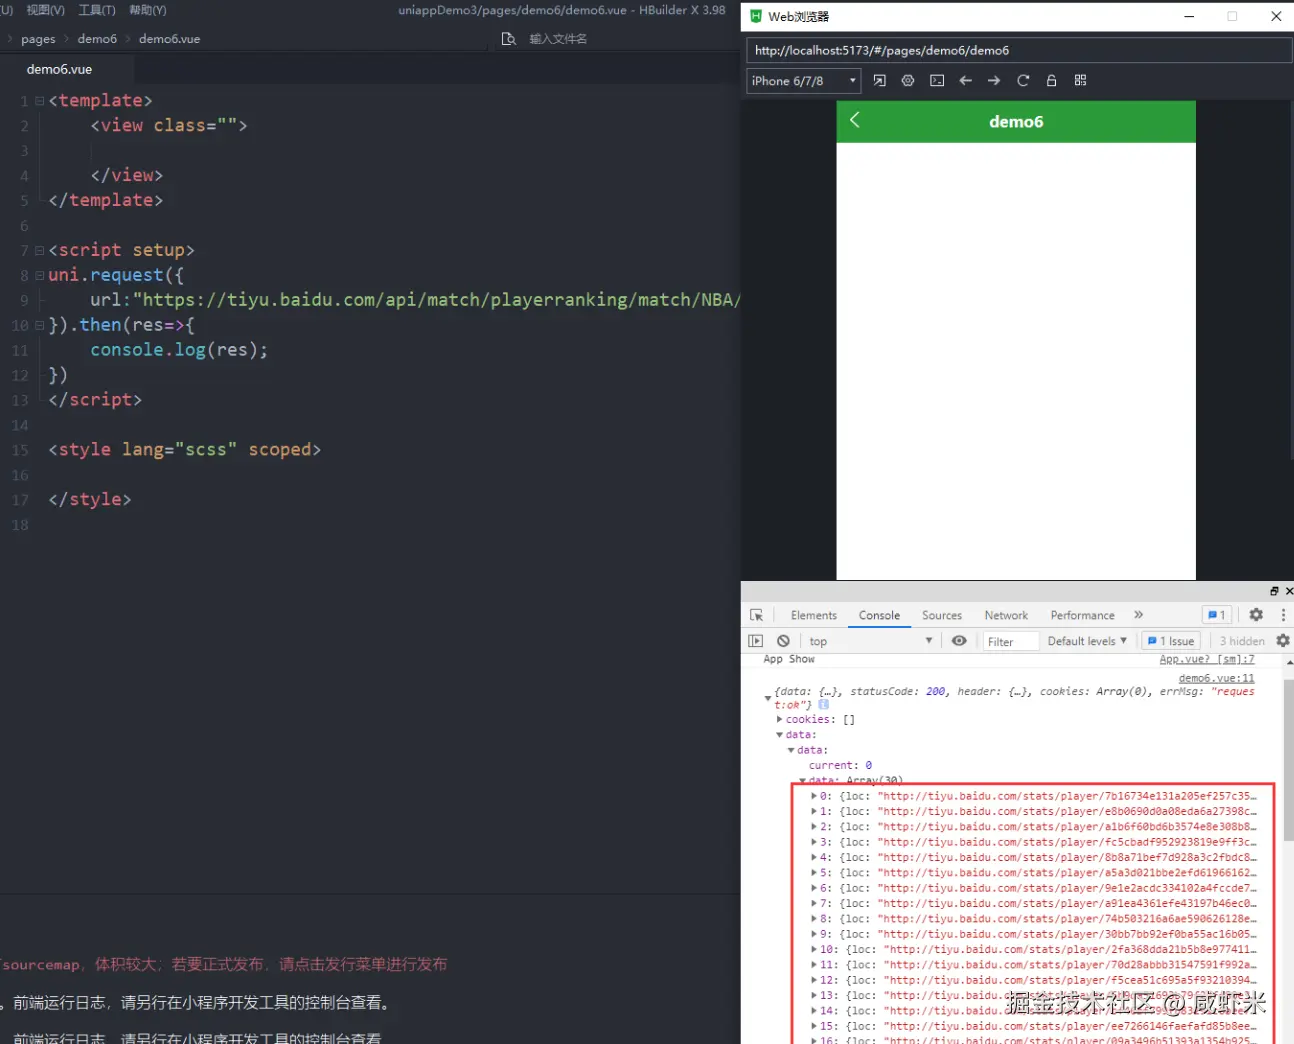
Task: Show the console sidebar icon
Action: [x=756, y=641]
